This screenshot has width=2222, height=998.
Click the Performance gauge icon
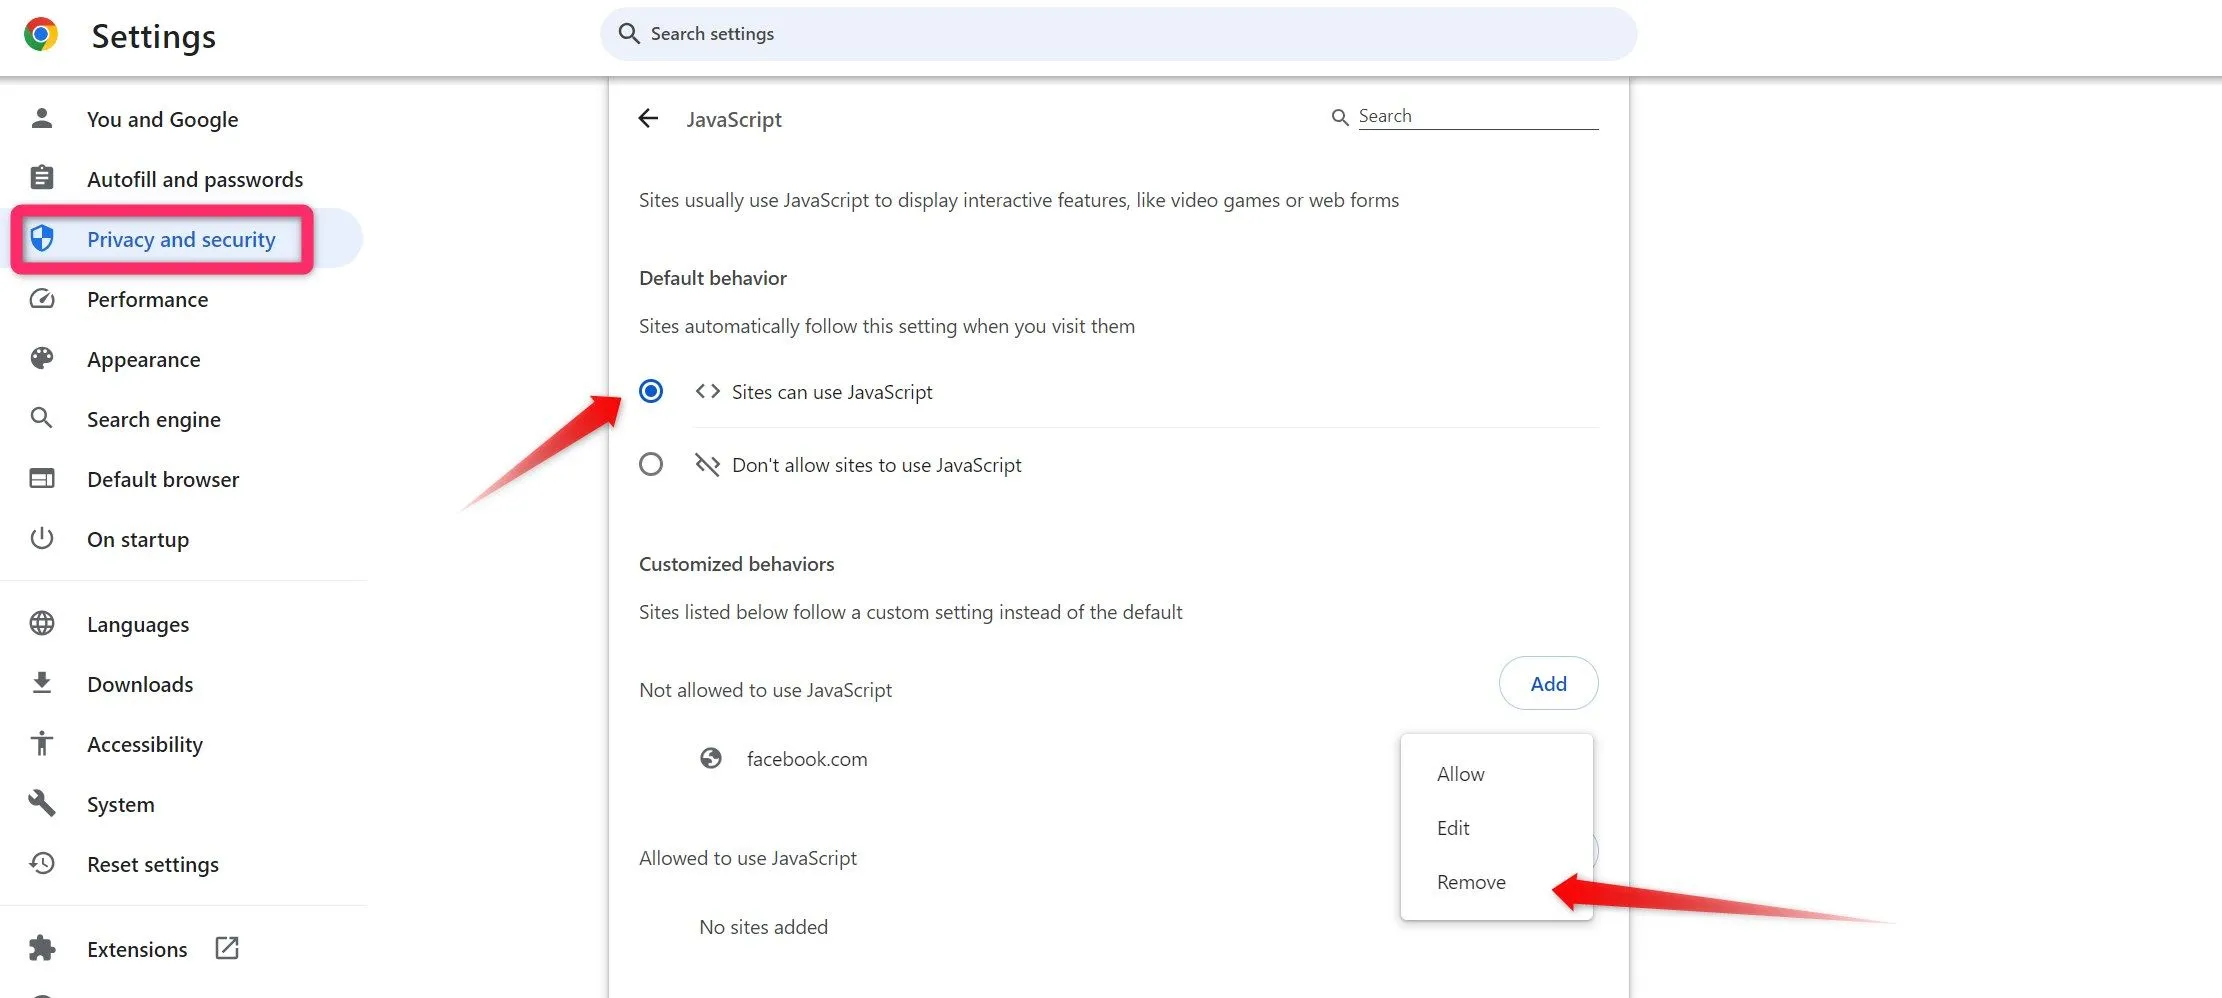41,298
